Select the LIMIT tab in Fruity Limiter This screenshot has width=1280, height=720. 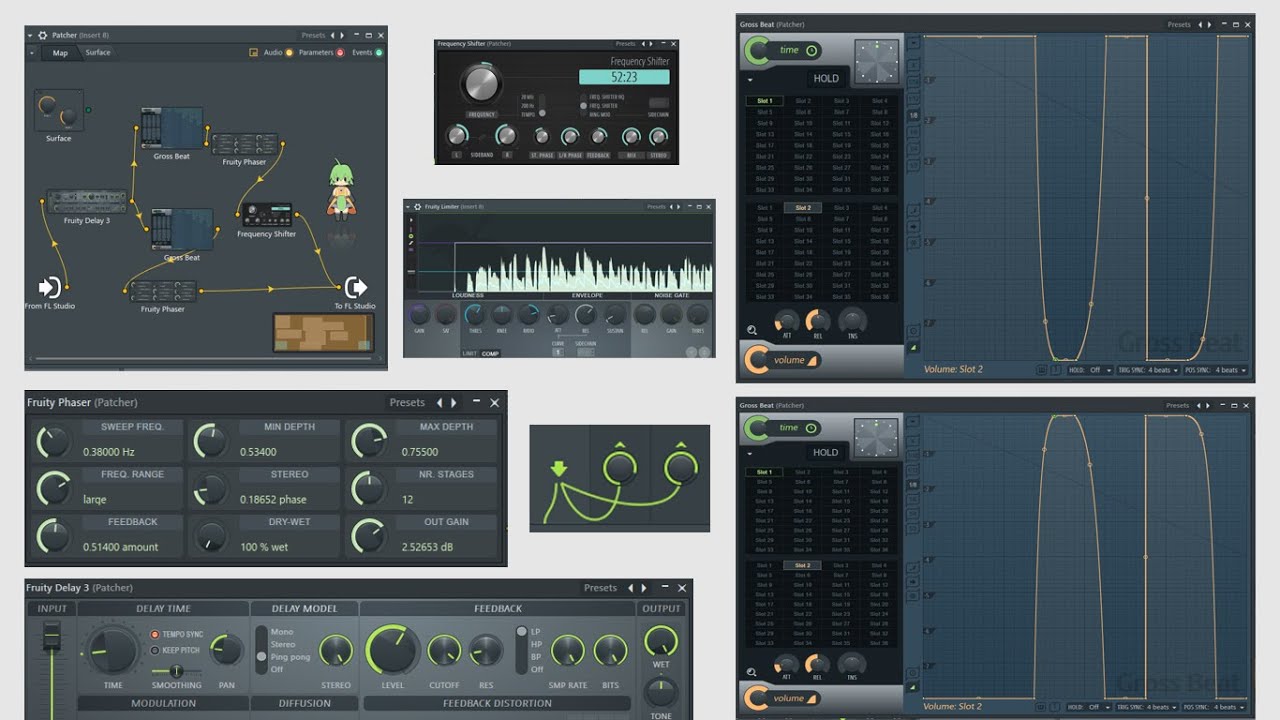click(x=470, y=353)
